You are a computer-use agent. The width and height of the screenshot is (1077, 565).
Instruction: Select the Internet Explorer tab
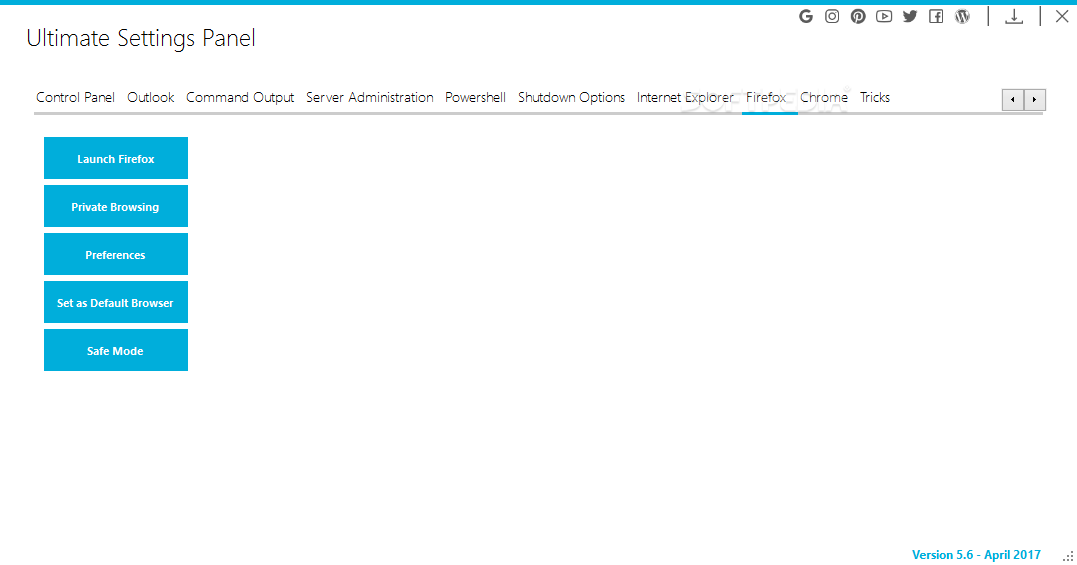pos(685,97)
